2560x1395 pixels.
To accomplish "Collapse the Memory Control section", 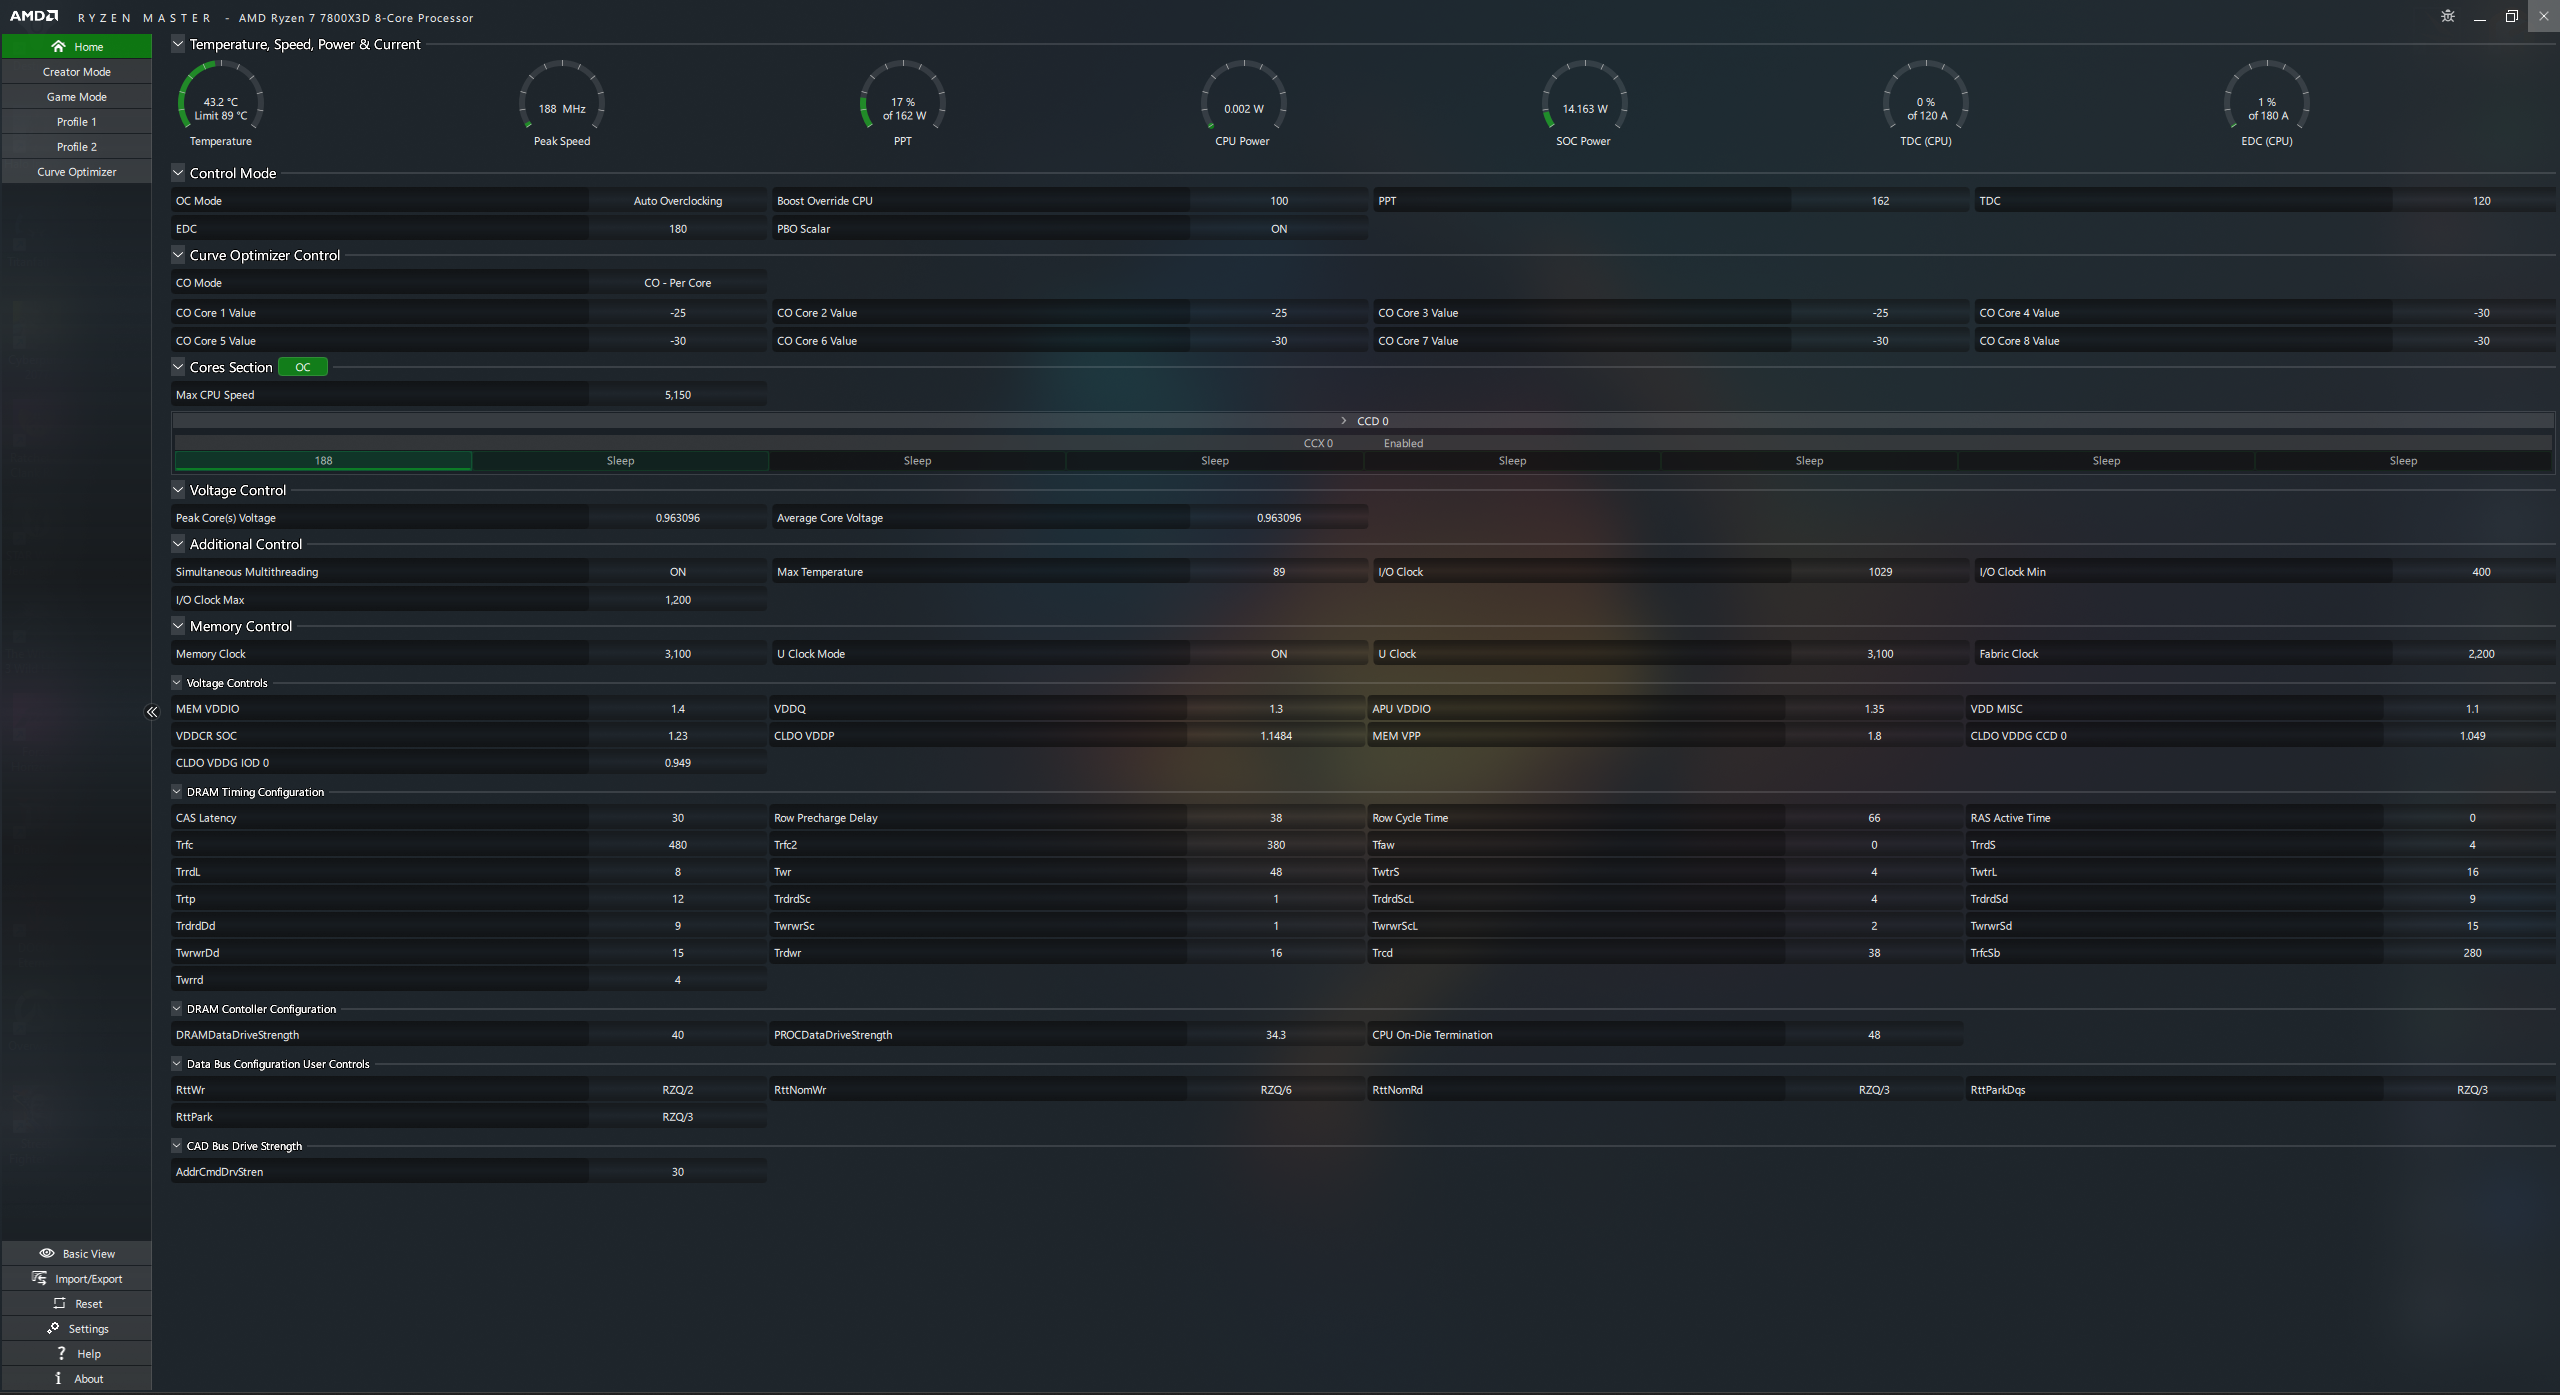I will point(178,626).
